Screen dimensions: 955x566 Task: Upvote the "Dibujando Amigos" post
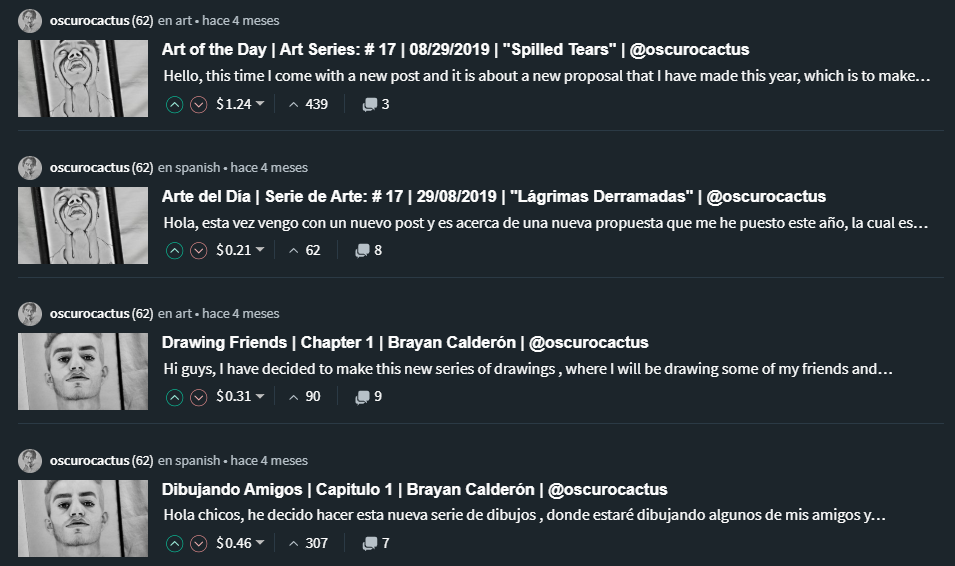point(174,543)
